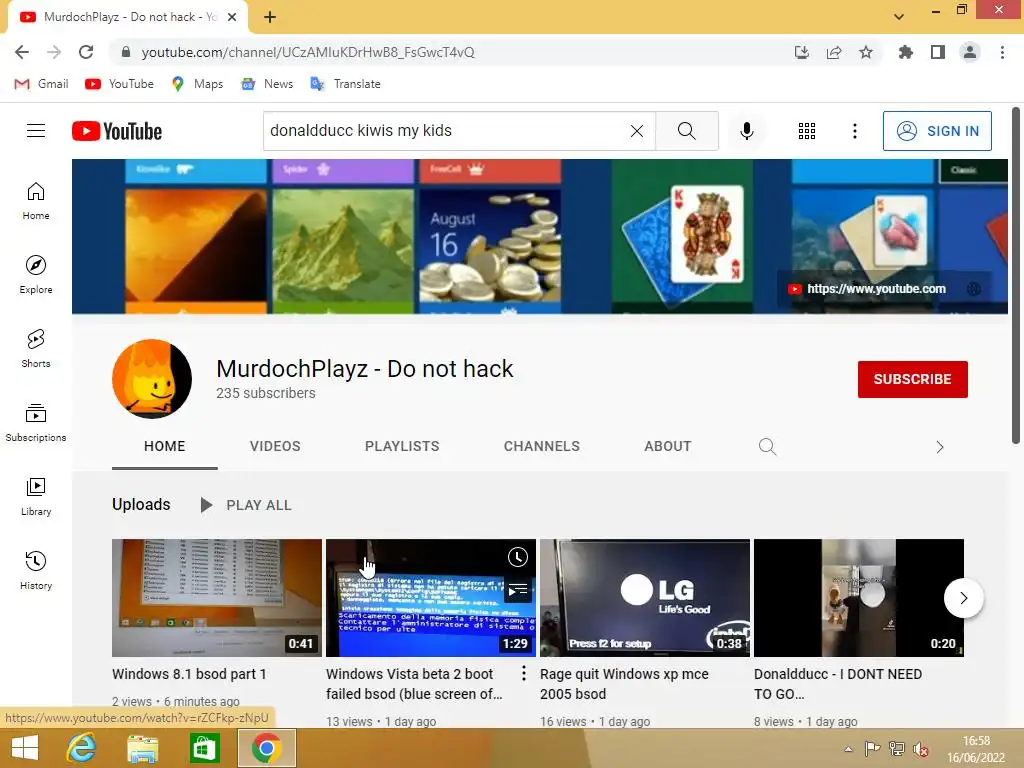Click the address bar URL
1024x768 pixels.
point(308,52)
